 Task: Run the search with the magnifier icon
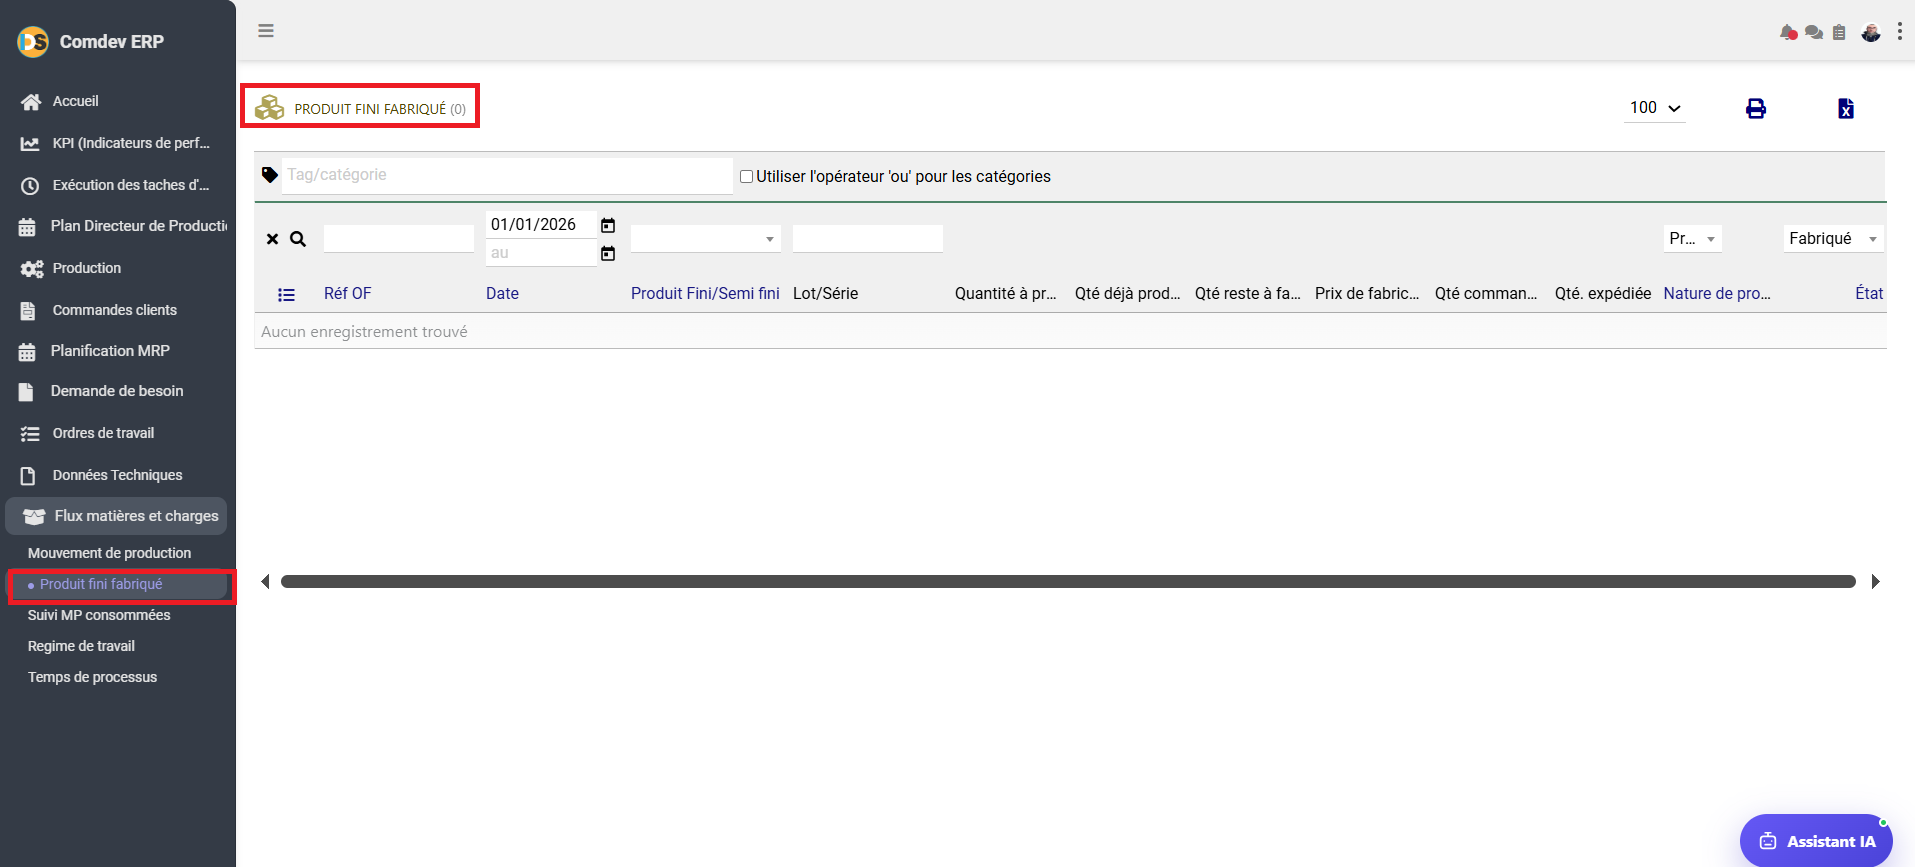coord(298,239)
